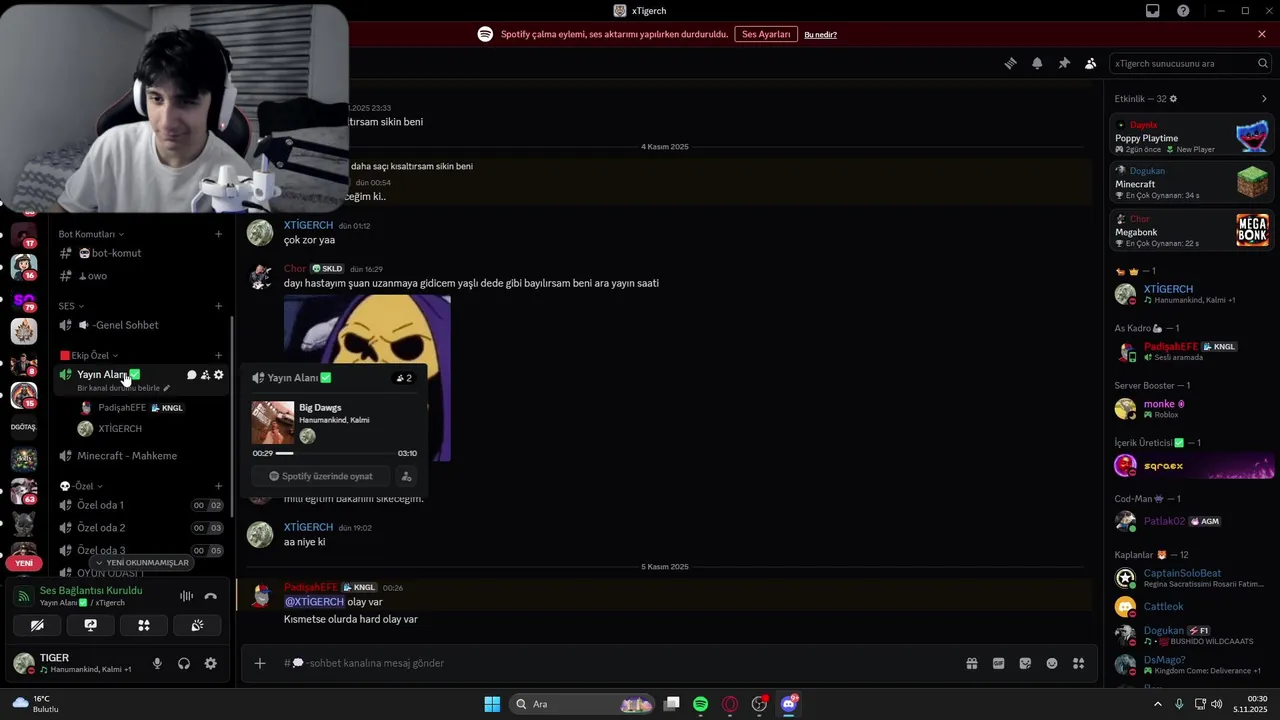Join Özel oda 1 voice channel
Image resolution: width=1280 pixels, height=720 pixels.
[141, 505]
